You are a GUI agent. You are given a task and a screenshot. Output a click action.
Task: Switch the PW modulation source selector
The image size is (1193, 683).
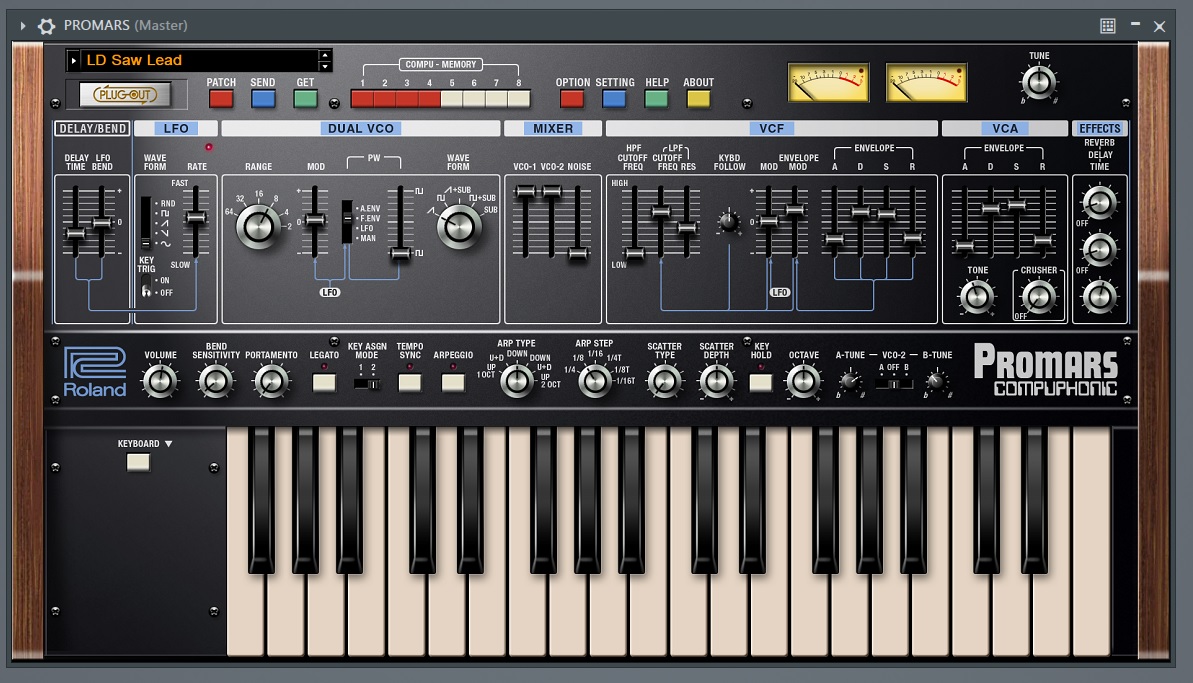point(347,221)
